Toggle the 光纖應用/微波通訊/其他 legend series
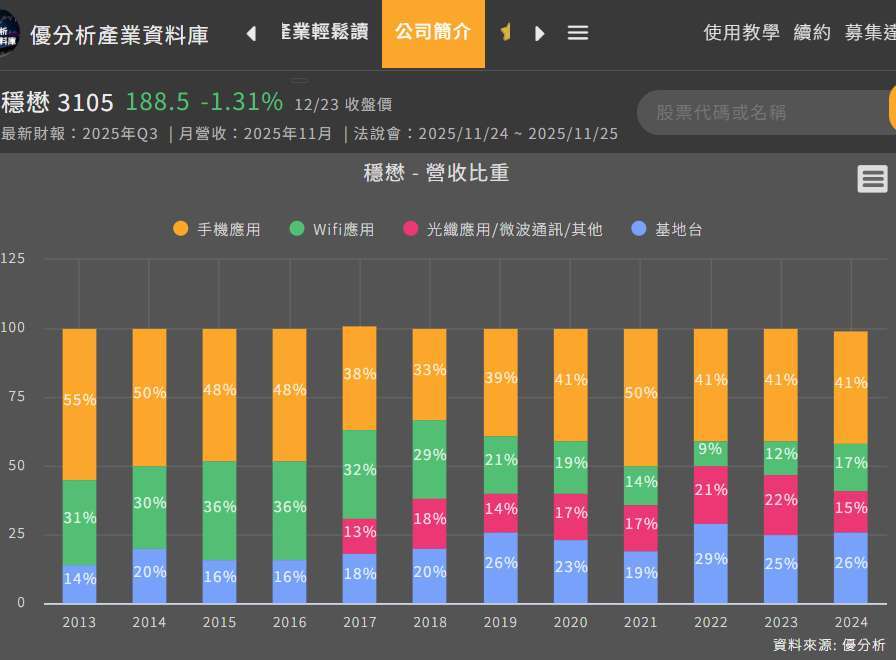Image resolution: width=896 pixels, height=660 pixels. [514, 229]
